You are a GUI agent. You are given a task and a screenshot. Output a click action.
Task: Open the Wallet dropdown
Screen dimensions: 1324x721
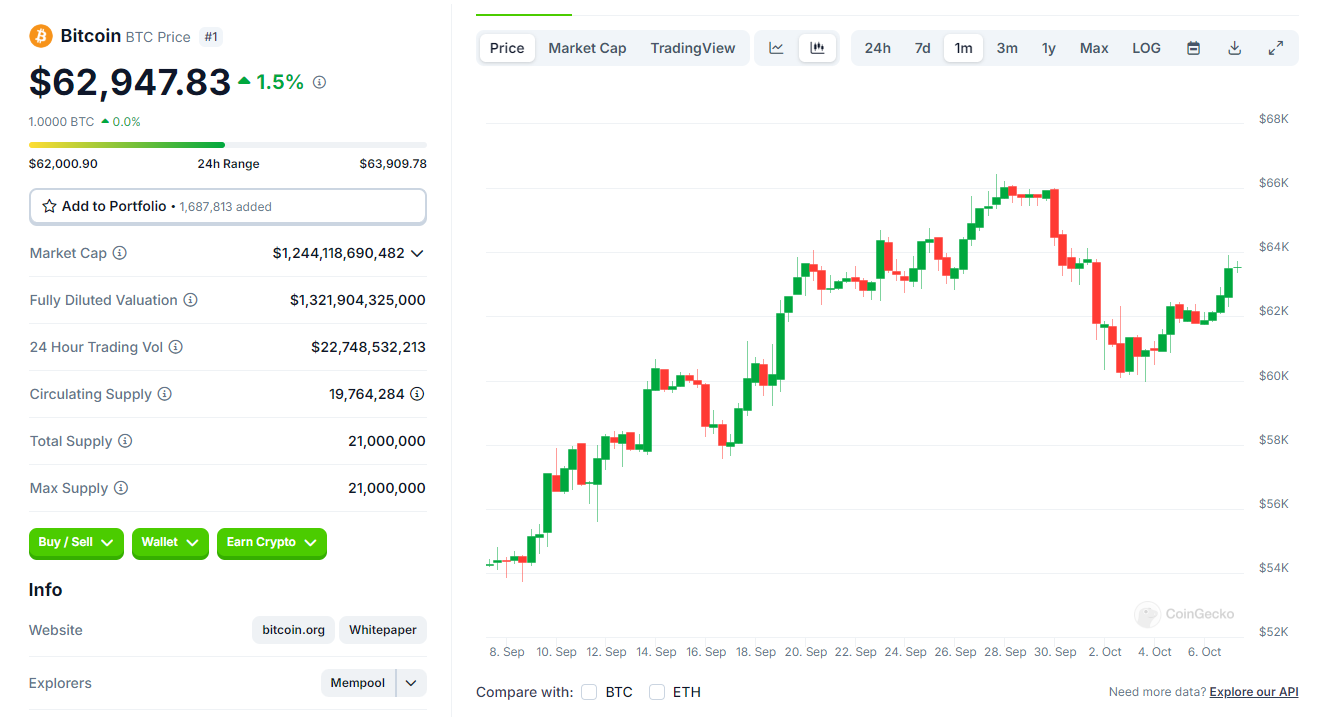click(x=170, y=542)
